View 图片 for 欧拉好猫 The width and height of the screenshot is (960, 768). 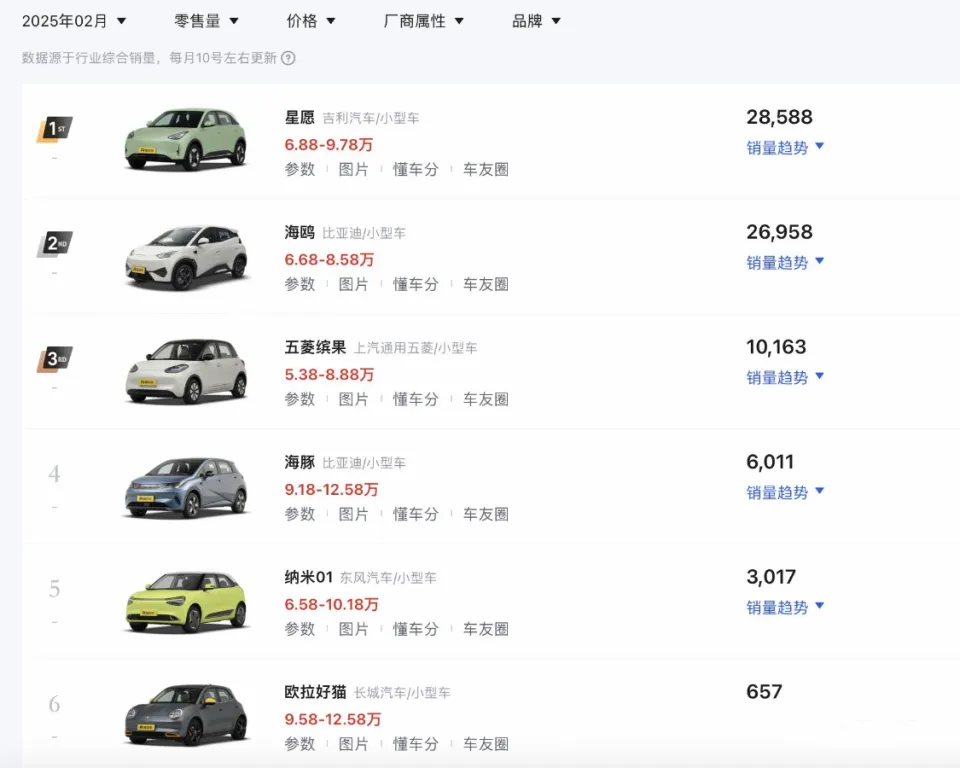click(x=354, y=745)
